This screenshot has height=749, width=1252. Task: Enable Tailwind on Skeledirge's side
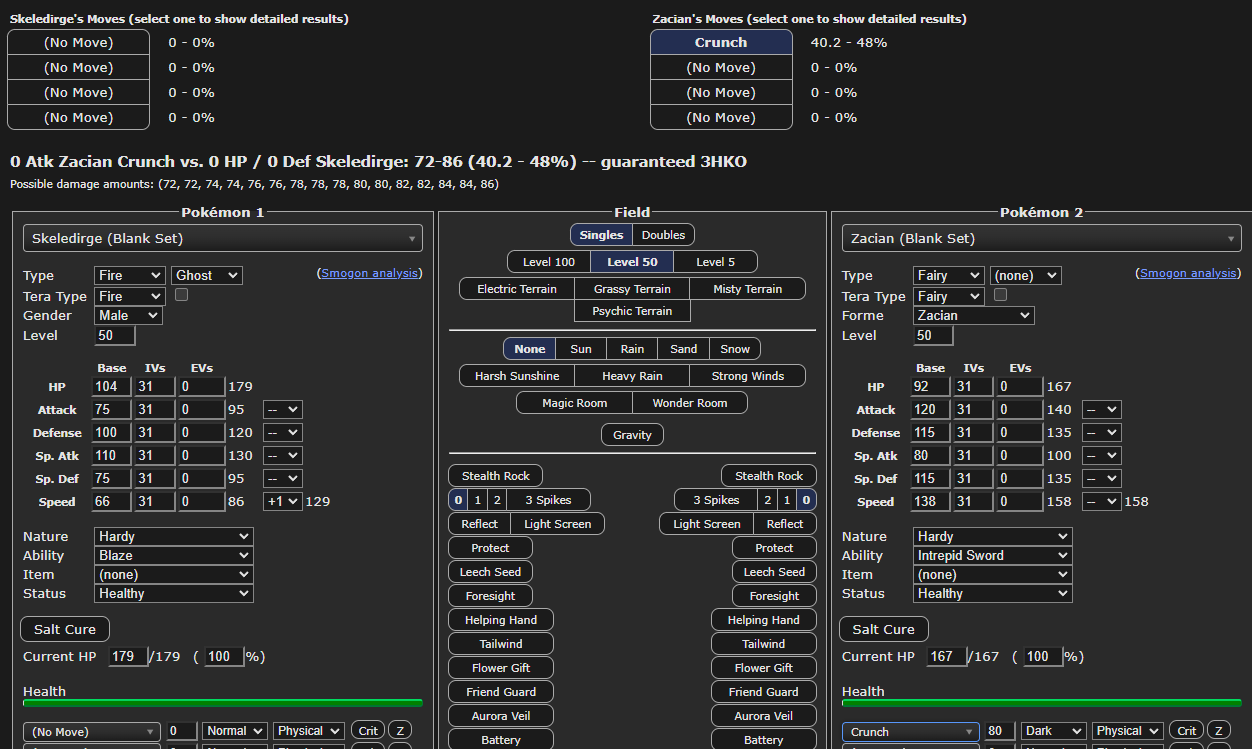click(x=500, y=644)
